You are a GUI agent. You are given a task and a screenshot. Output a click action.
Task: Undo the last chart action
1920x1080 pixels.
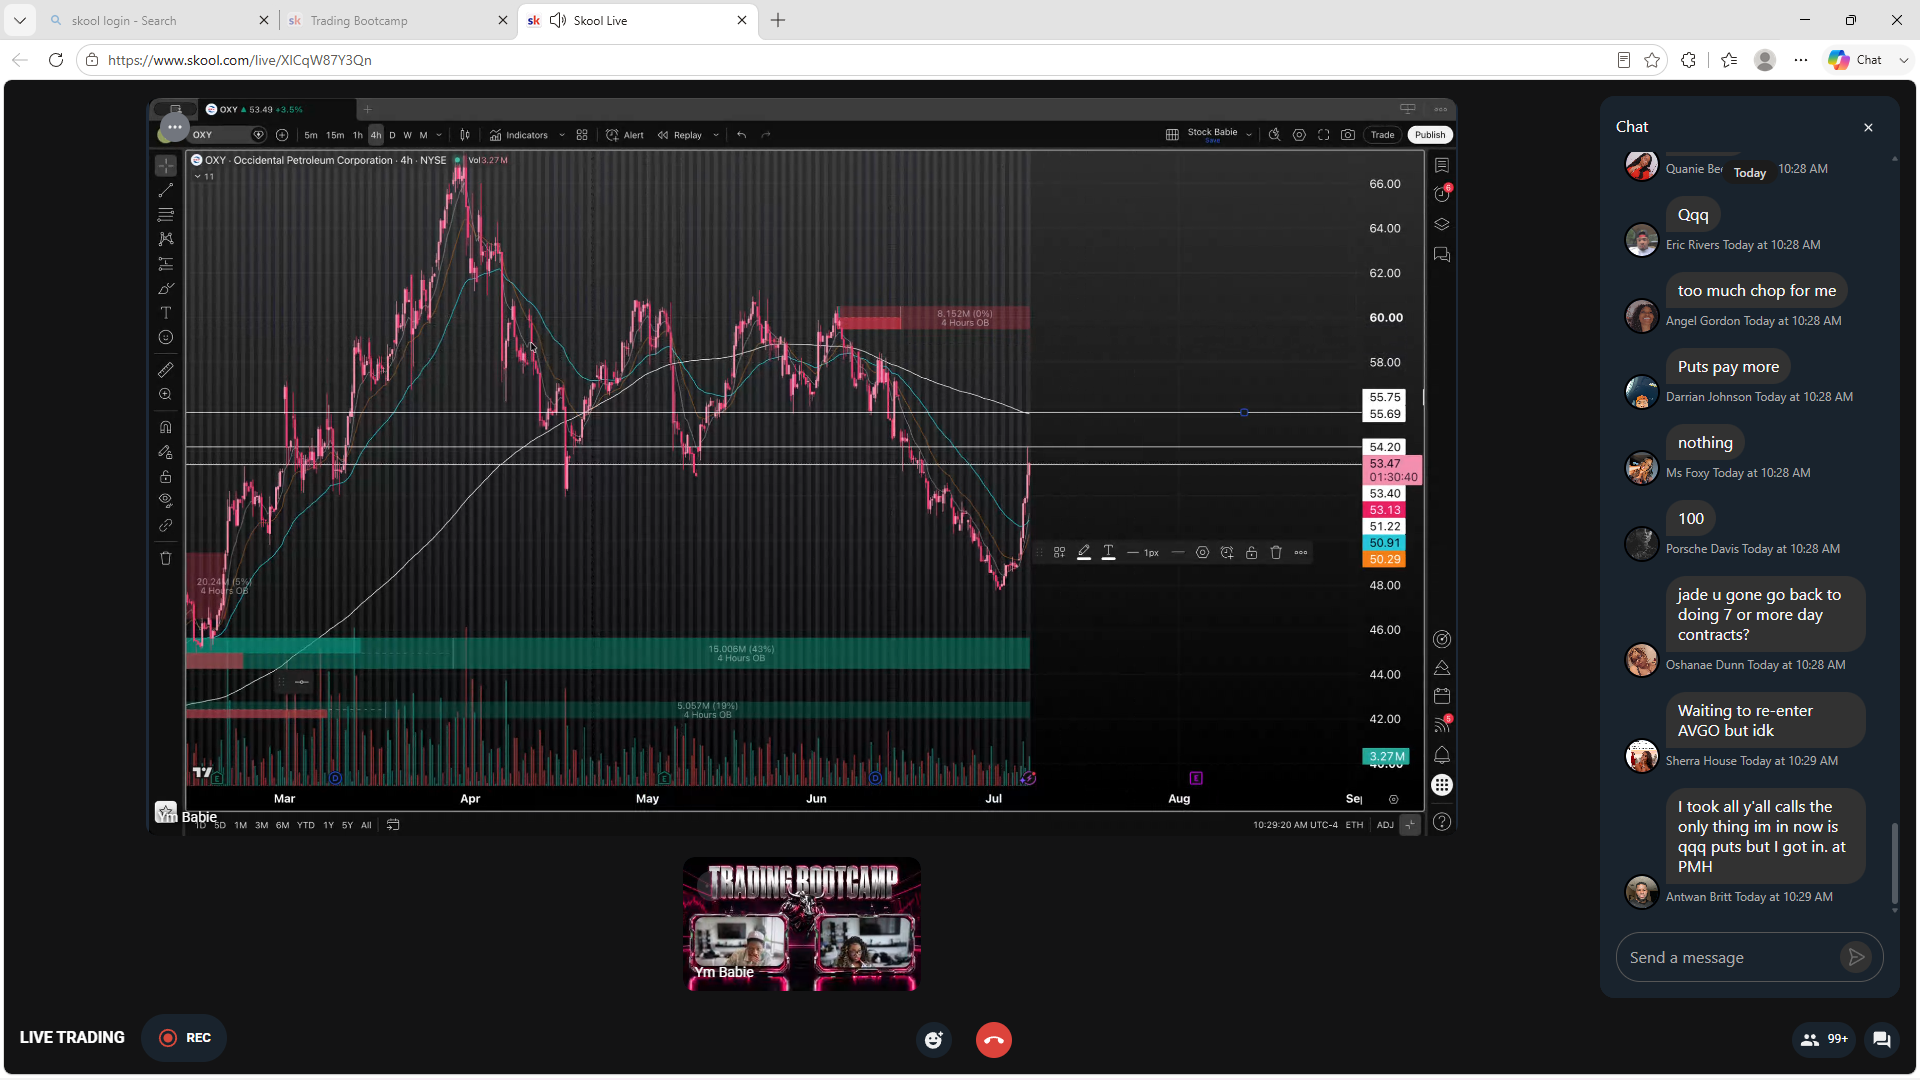742,135
